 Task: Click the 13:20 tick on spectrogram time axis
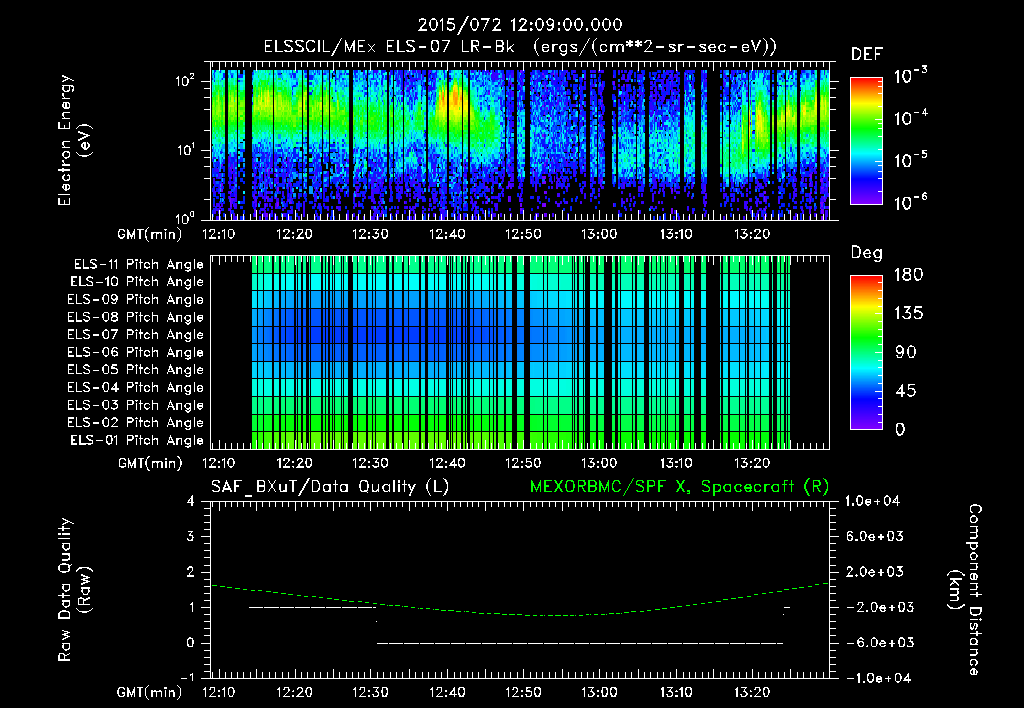[x=752, y=234]
